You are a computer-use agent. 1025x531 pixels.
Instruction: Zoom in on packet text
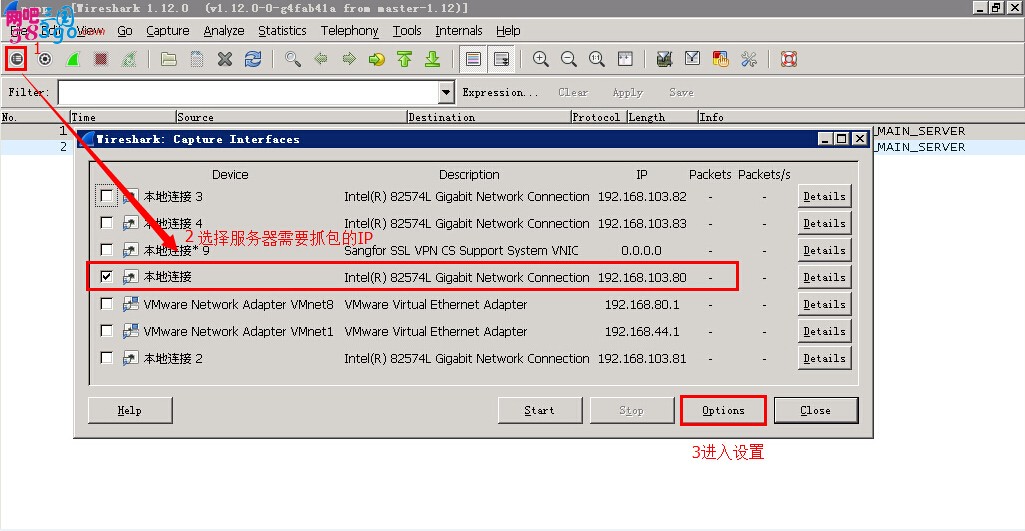coord(541,60)
